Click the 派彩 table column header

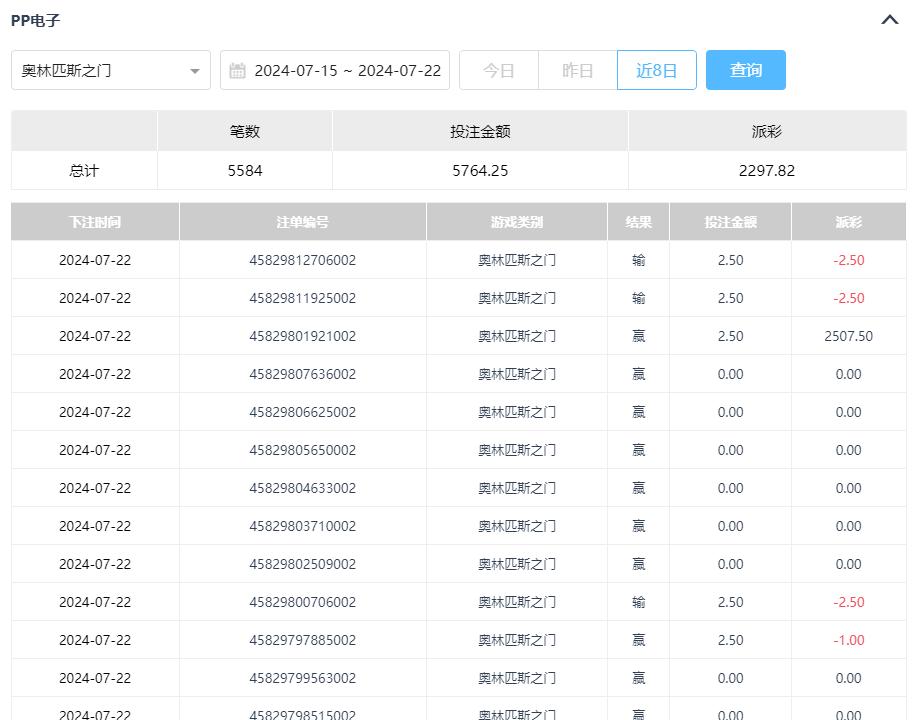[848, 222]
